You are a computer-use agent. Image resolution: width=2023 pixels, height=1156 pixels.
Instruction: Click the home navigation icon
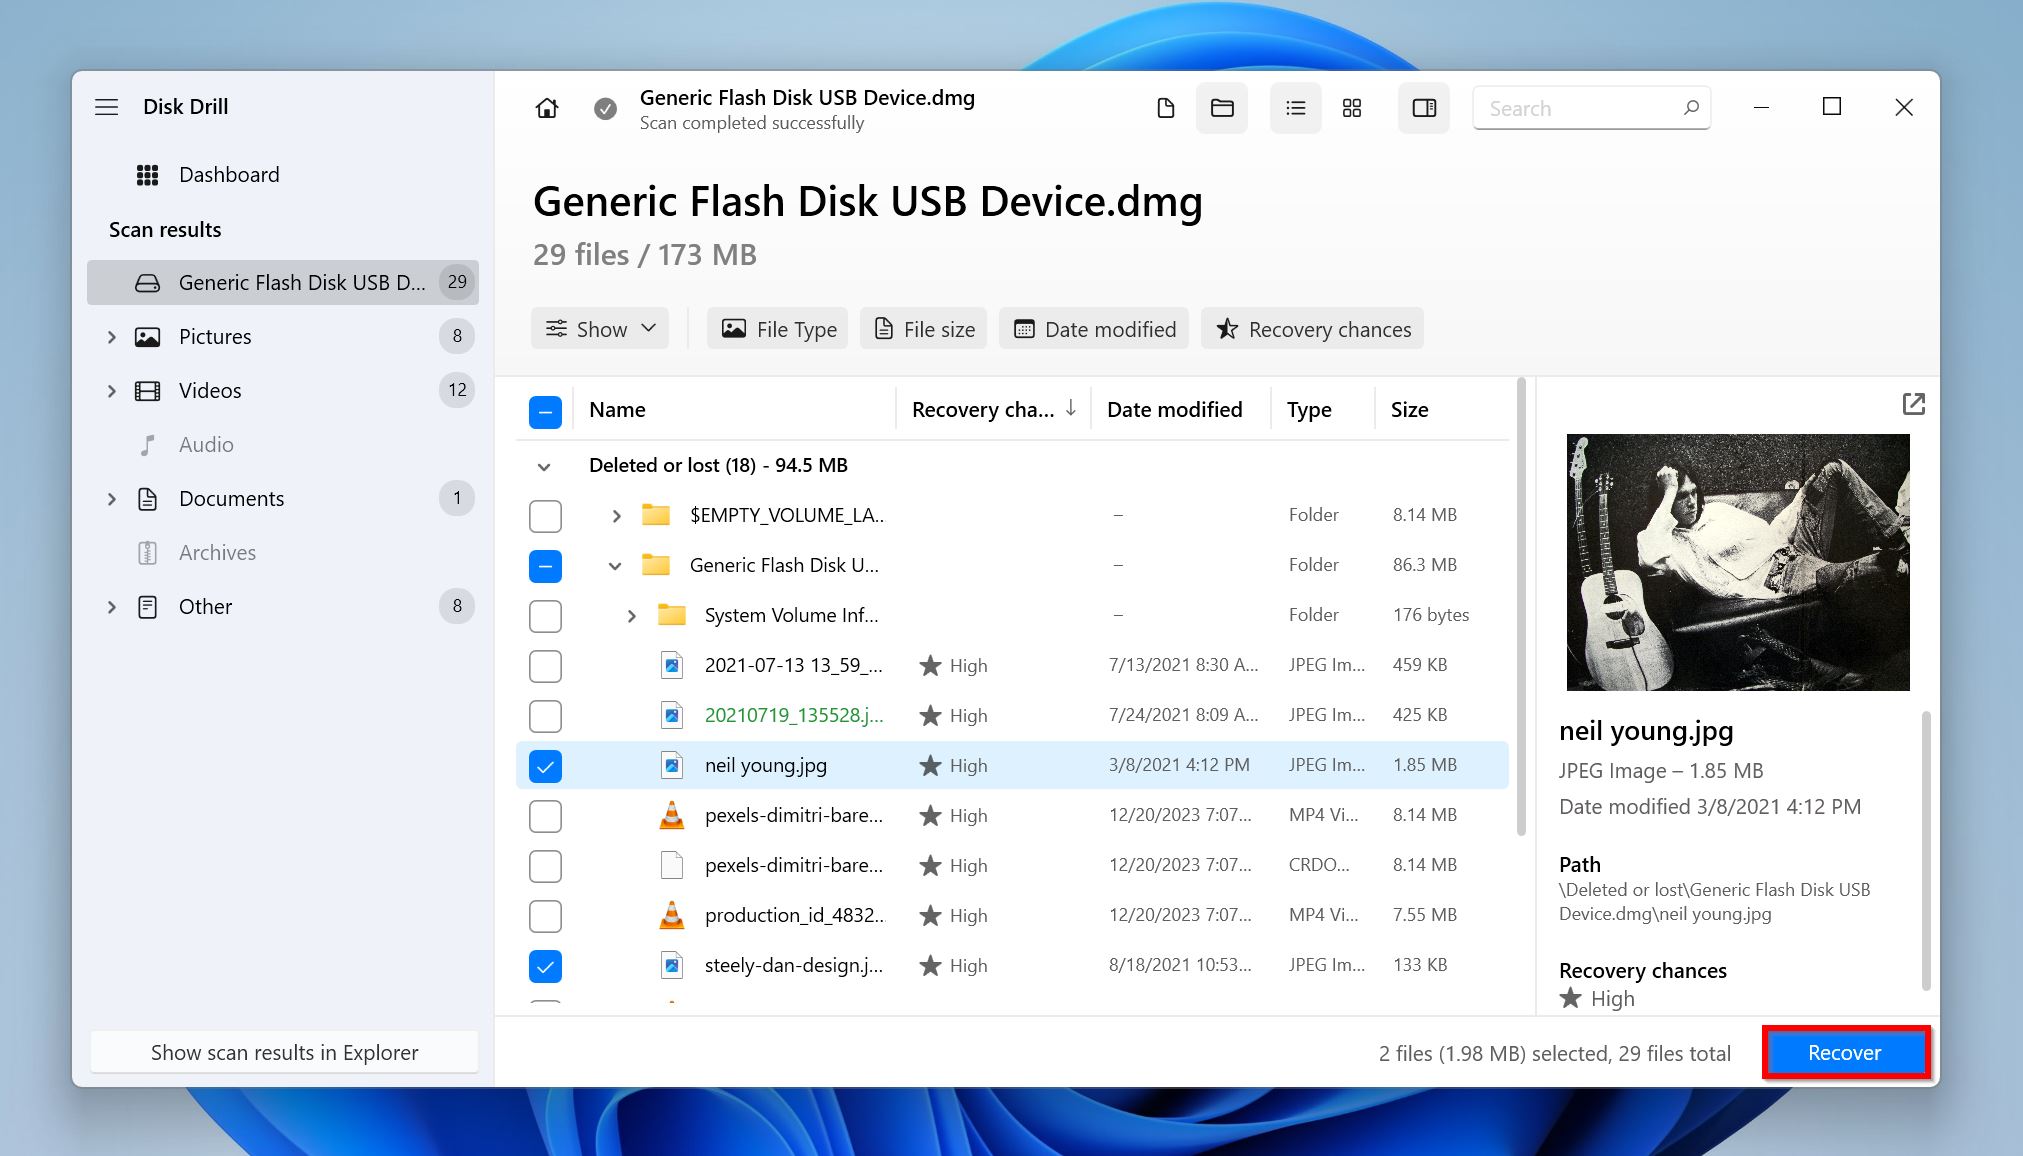(x=546, y=107)
